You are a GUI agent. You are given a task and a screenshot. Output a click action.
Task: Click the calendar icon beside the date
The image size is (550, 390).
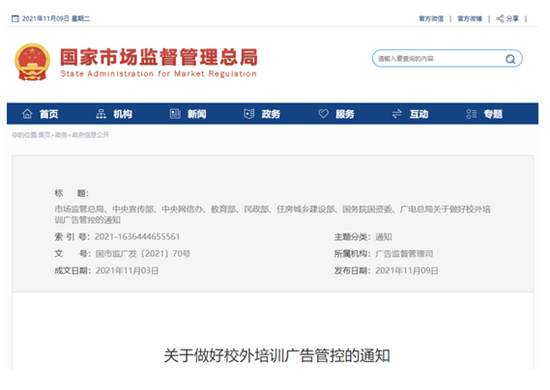15,19
